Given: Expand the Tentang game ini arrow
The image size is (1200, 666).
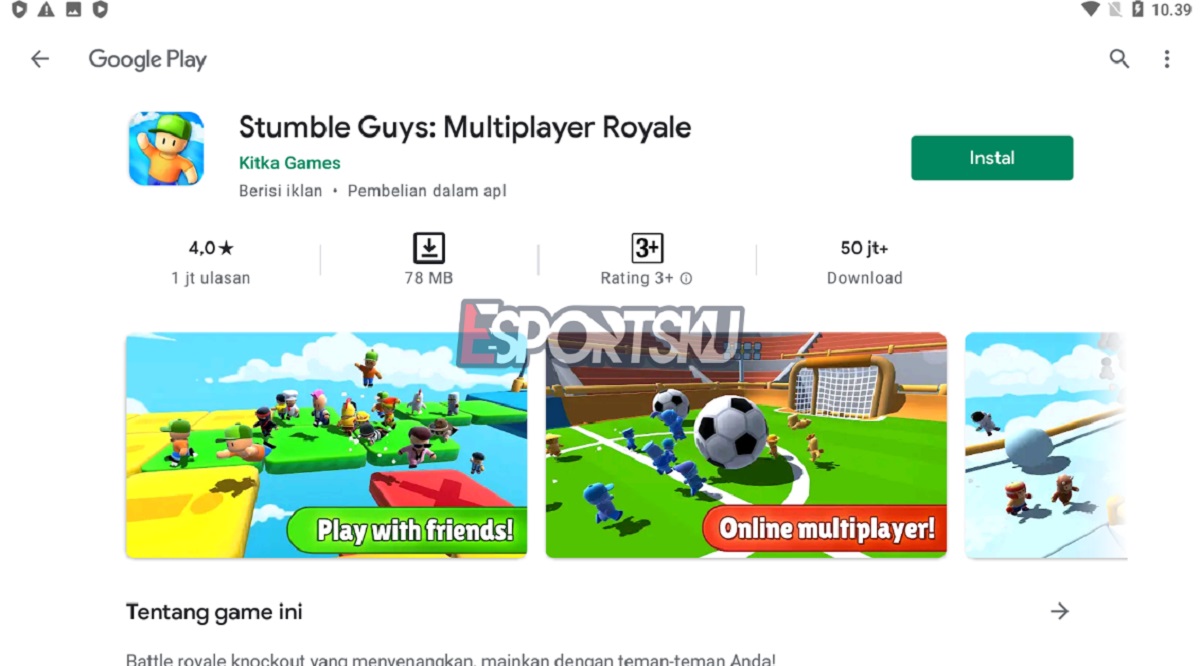Looking at the screenshot, I should (1059, 611).
